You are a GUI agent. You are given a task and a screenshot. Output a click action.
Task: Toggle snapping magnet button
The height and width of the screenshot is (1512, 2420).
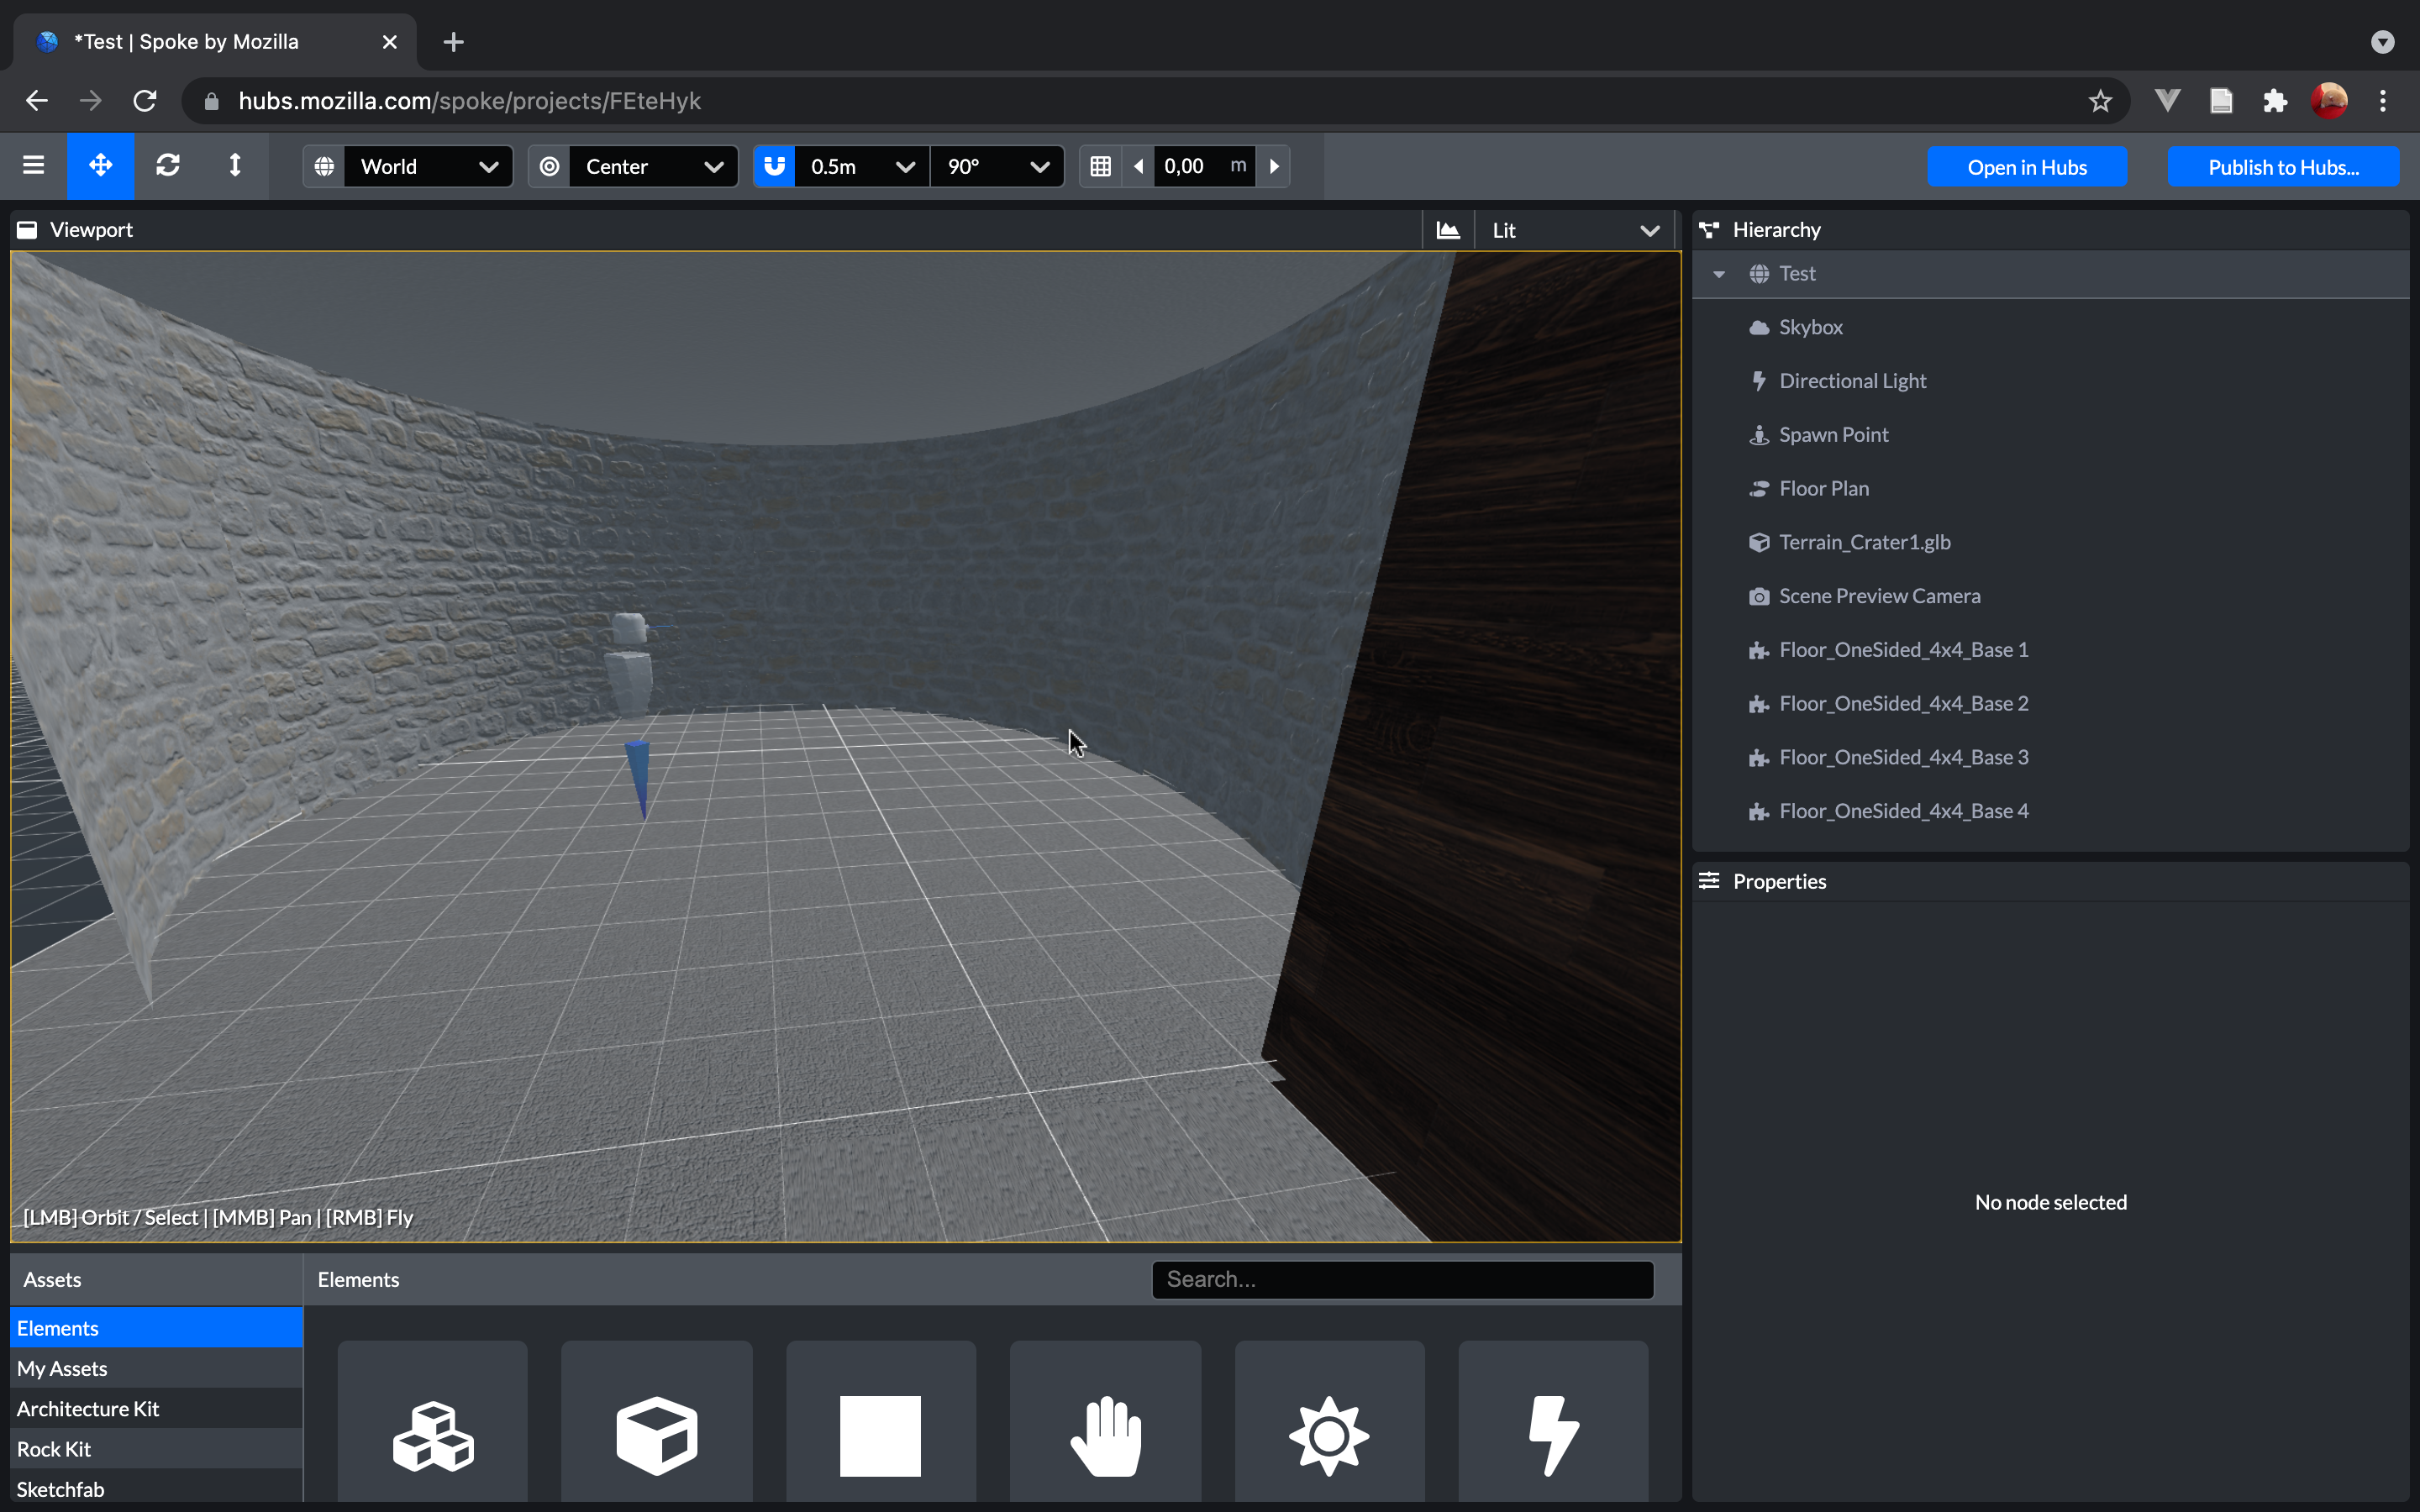[775, 166]
